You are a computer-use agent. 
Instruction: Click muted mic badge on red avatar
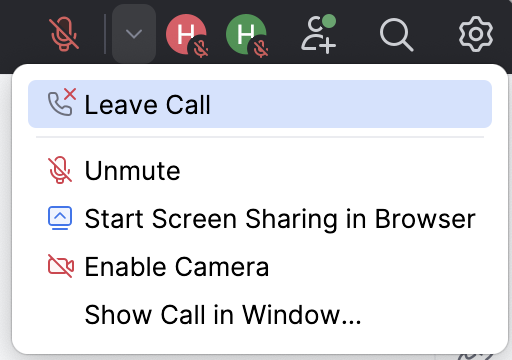pos(201,49)
